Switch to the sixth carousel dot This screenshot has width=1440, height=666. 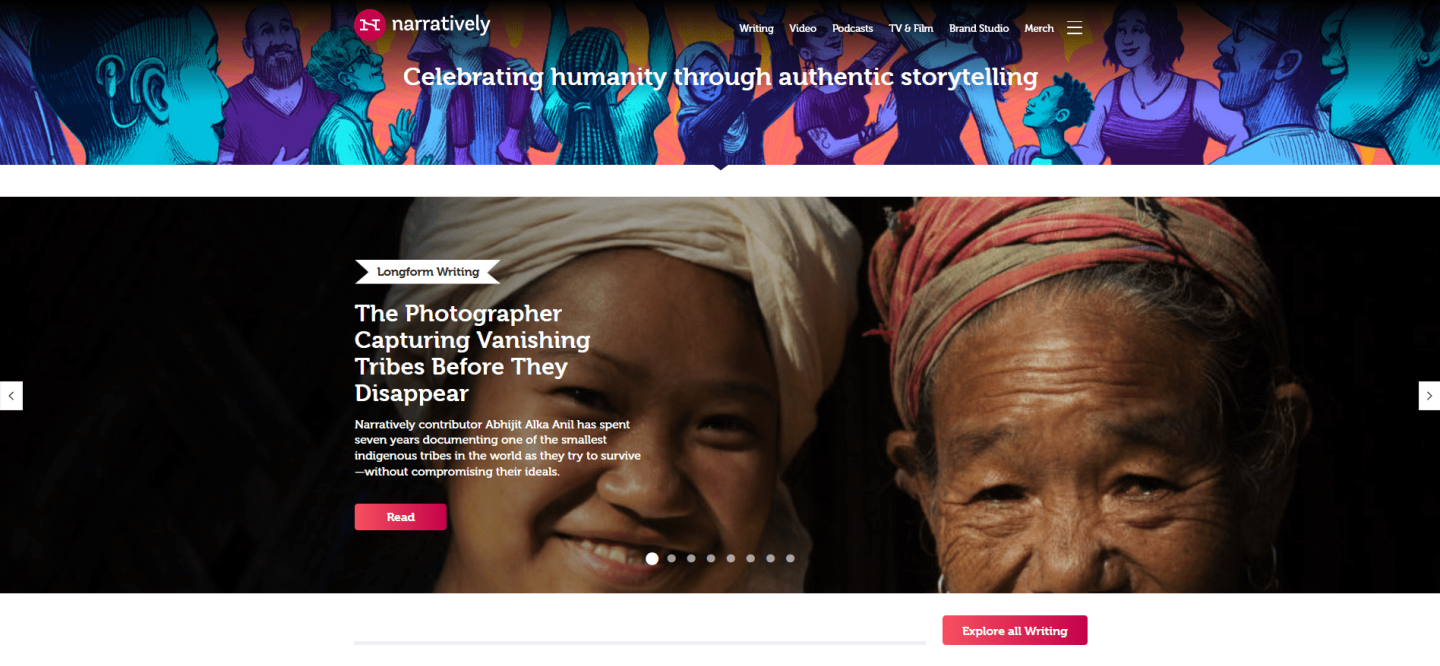point(751,559)
